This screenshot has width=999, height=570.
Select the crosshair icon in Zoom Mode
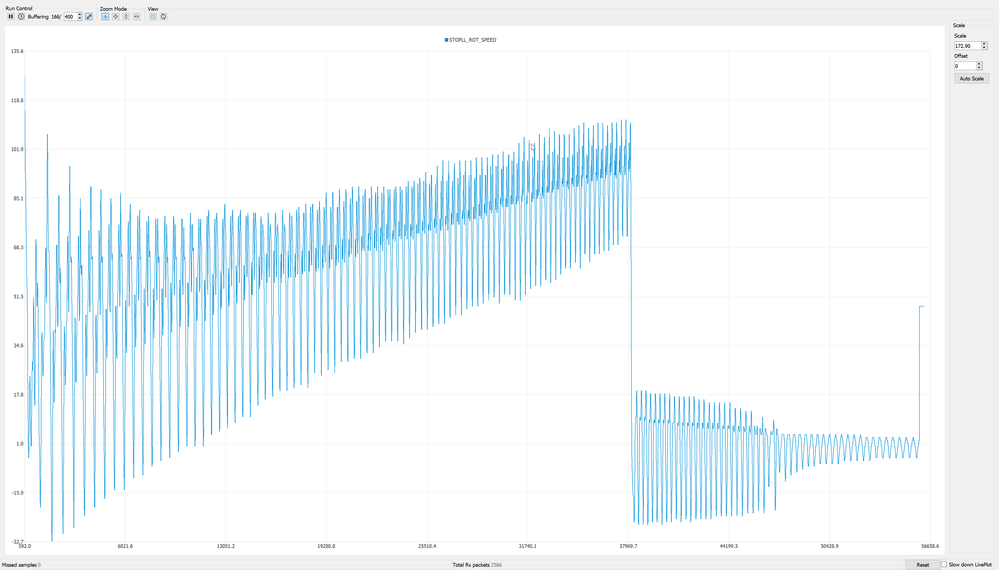click(x=115, y=17)
